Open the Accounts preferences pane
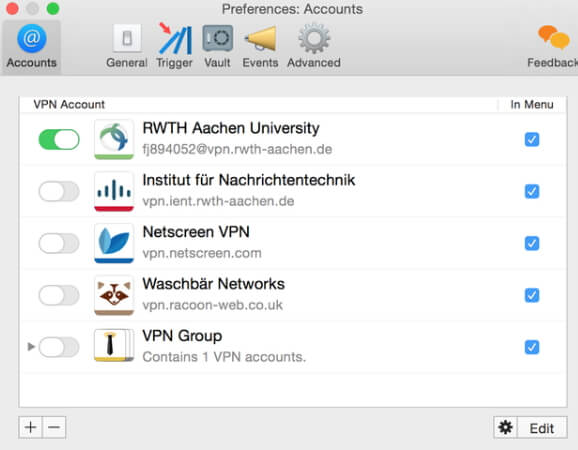The image size is (578, 450). [x=31, y=46]
